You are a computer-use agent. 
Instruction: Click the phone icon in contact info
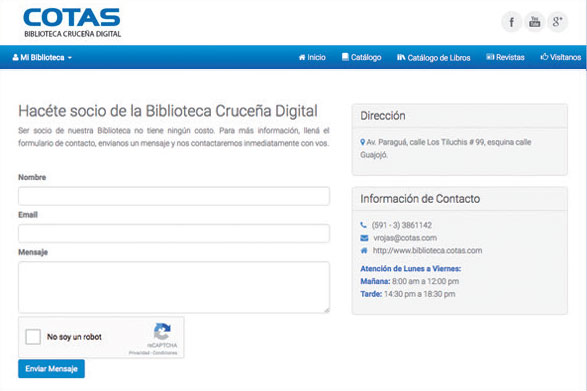[x=363, y=225]
